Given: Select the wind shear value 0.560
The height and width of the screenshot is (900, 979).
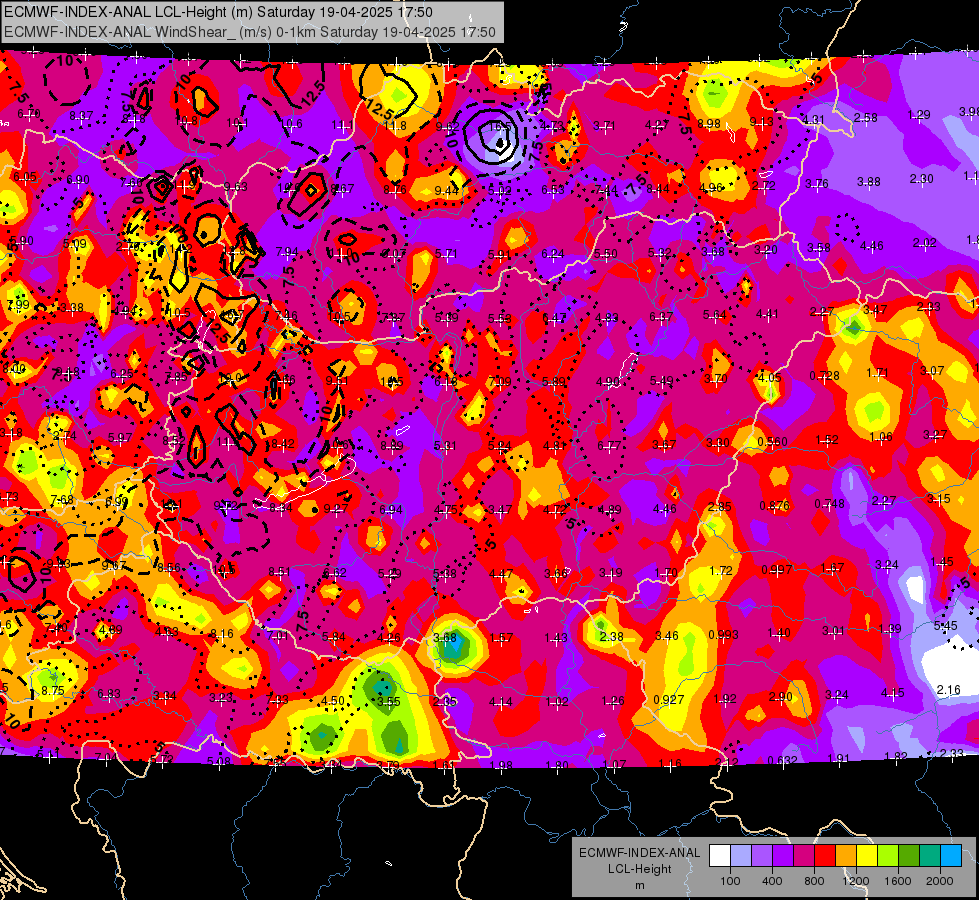Looking at the screenshot, I should [772, 442].
